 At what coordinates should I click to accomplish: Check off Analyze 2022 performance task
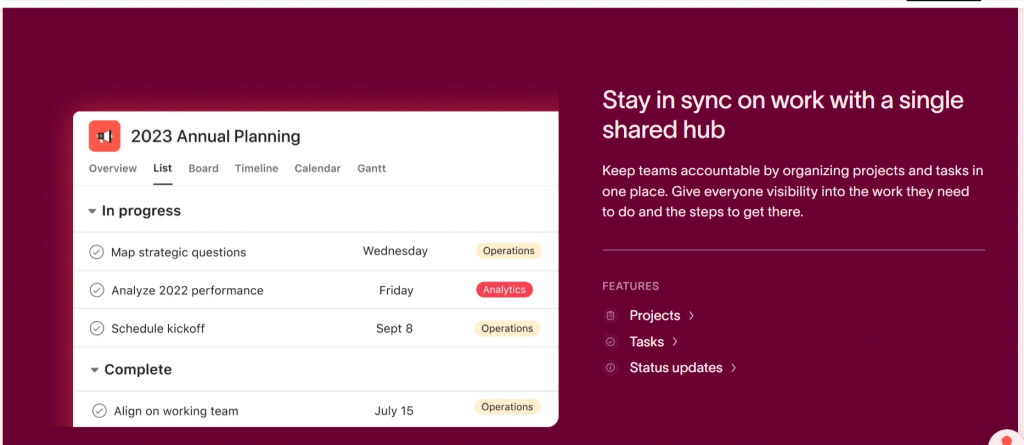[x=97, y=290]
